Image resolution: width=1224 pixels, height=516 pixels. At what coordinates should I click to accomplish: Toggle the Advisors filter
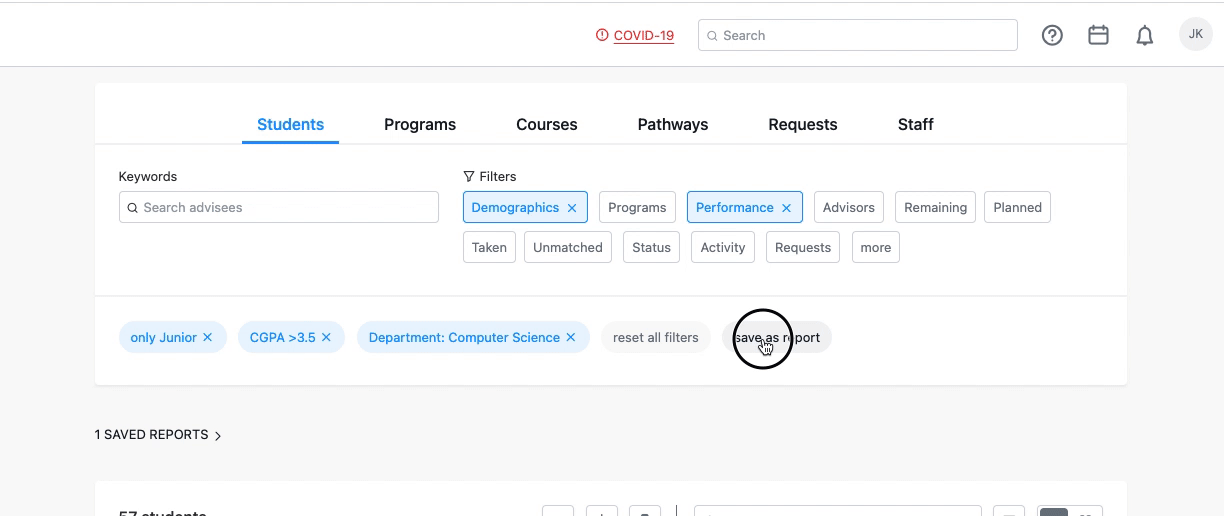tap(848, 208)
